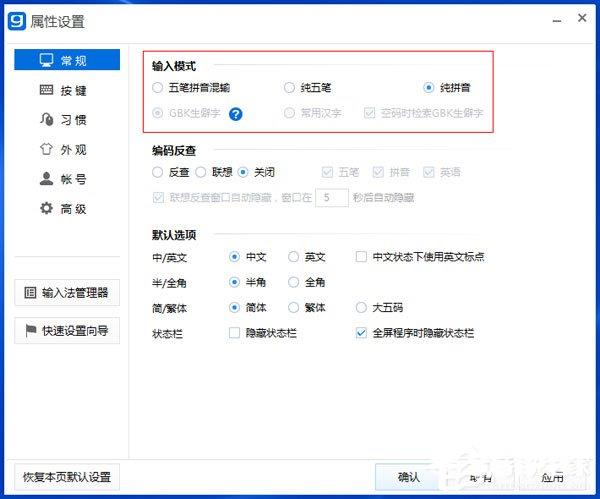
Task: Click the blue GBK help question icon
Action: (236, 114)
